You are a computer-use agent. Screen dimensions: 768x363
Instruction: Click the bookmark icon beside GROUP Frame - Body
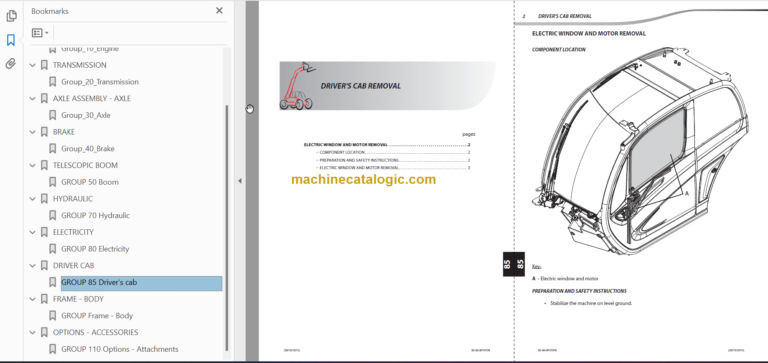(x=52, y=315)
